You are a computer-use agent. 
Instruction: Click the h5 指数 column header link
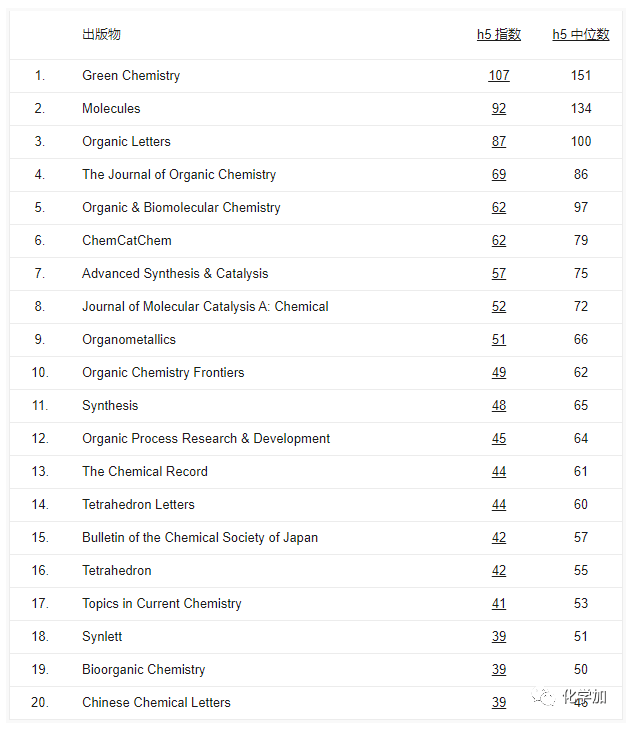tap(498, 35)
